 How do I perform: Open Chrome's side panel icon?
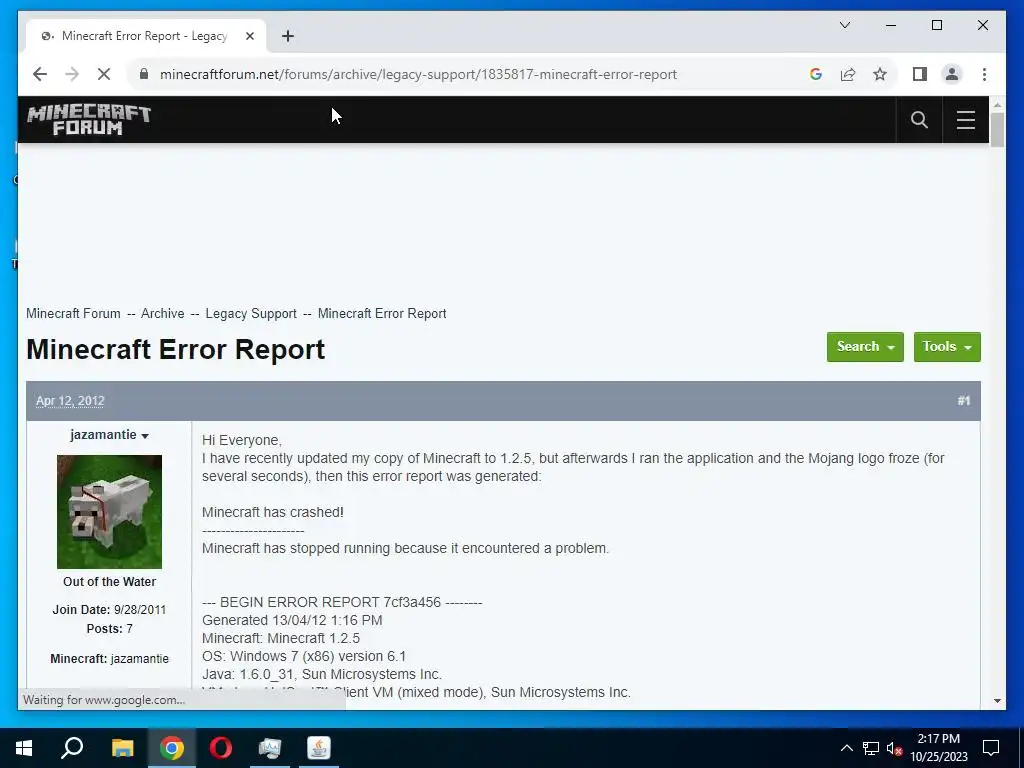[920, 74]
